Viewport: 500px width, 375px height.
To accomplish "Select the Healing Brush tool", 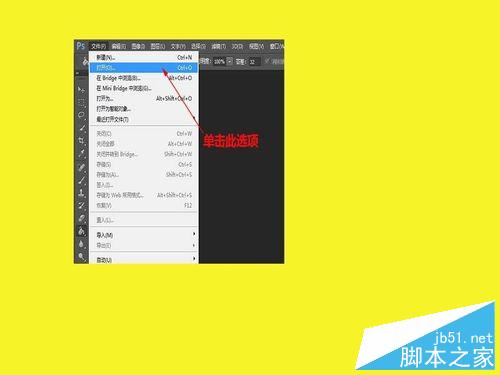I will [x=81, y=167].
